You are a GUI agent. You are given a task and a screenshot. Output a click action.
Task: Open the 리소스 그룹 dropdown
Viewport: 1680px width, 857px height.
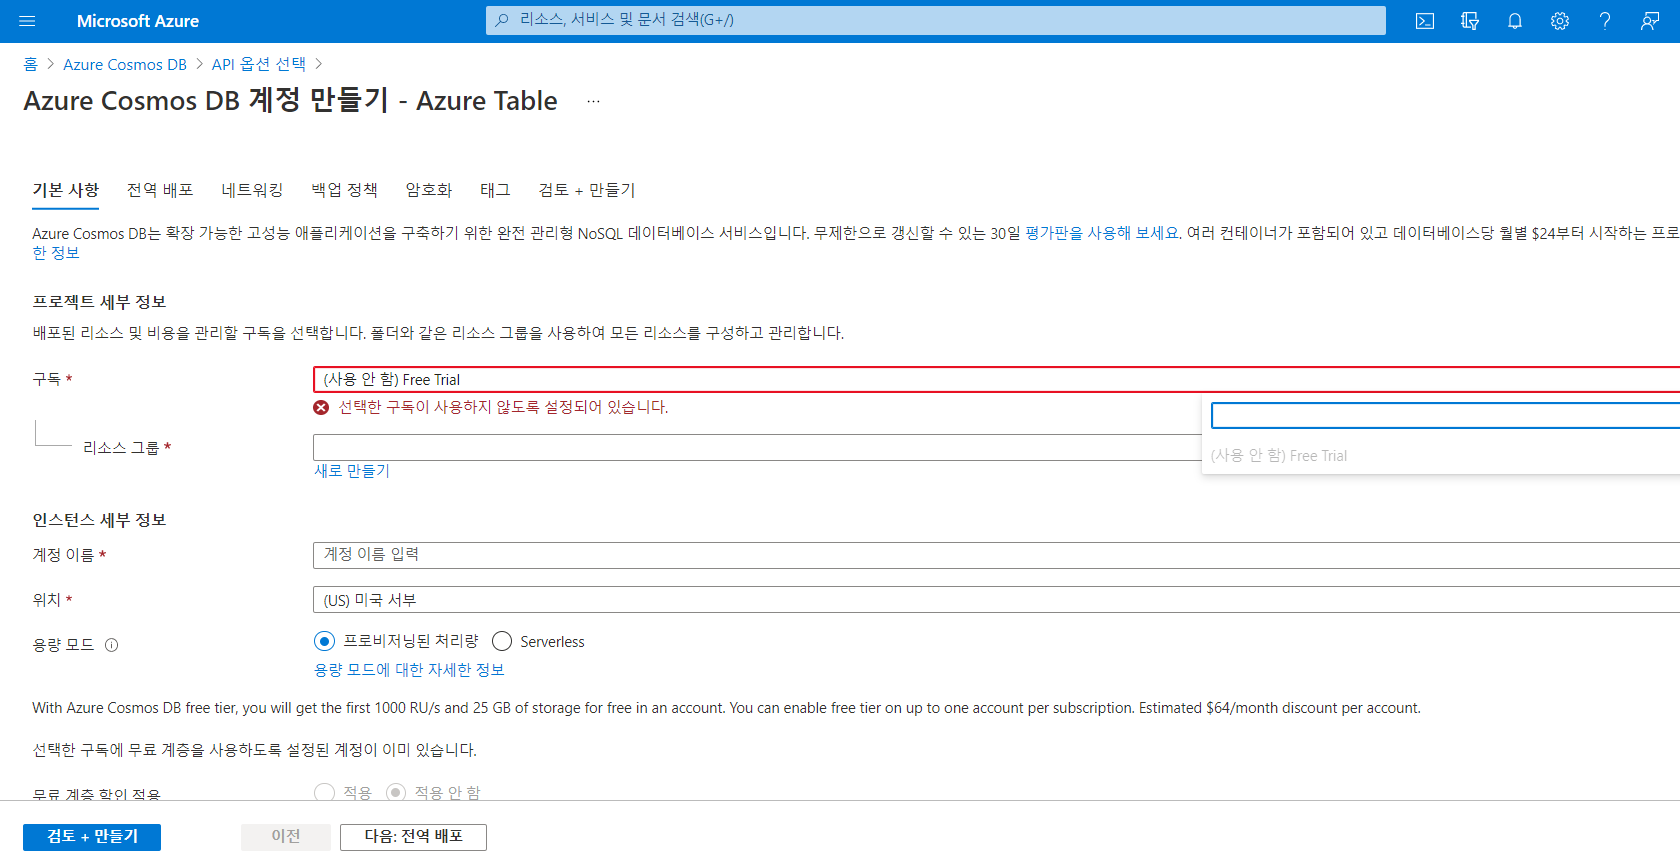pyautogui.click(x=757, y=447)
